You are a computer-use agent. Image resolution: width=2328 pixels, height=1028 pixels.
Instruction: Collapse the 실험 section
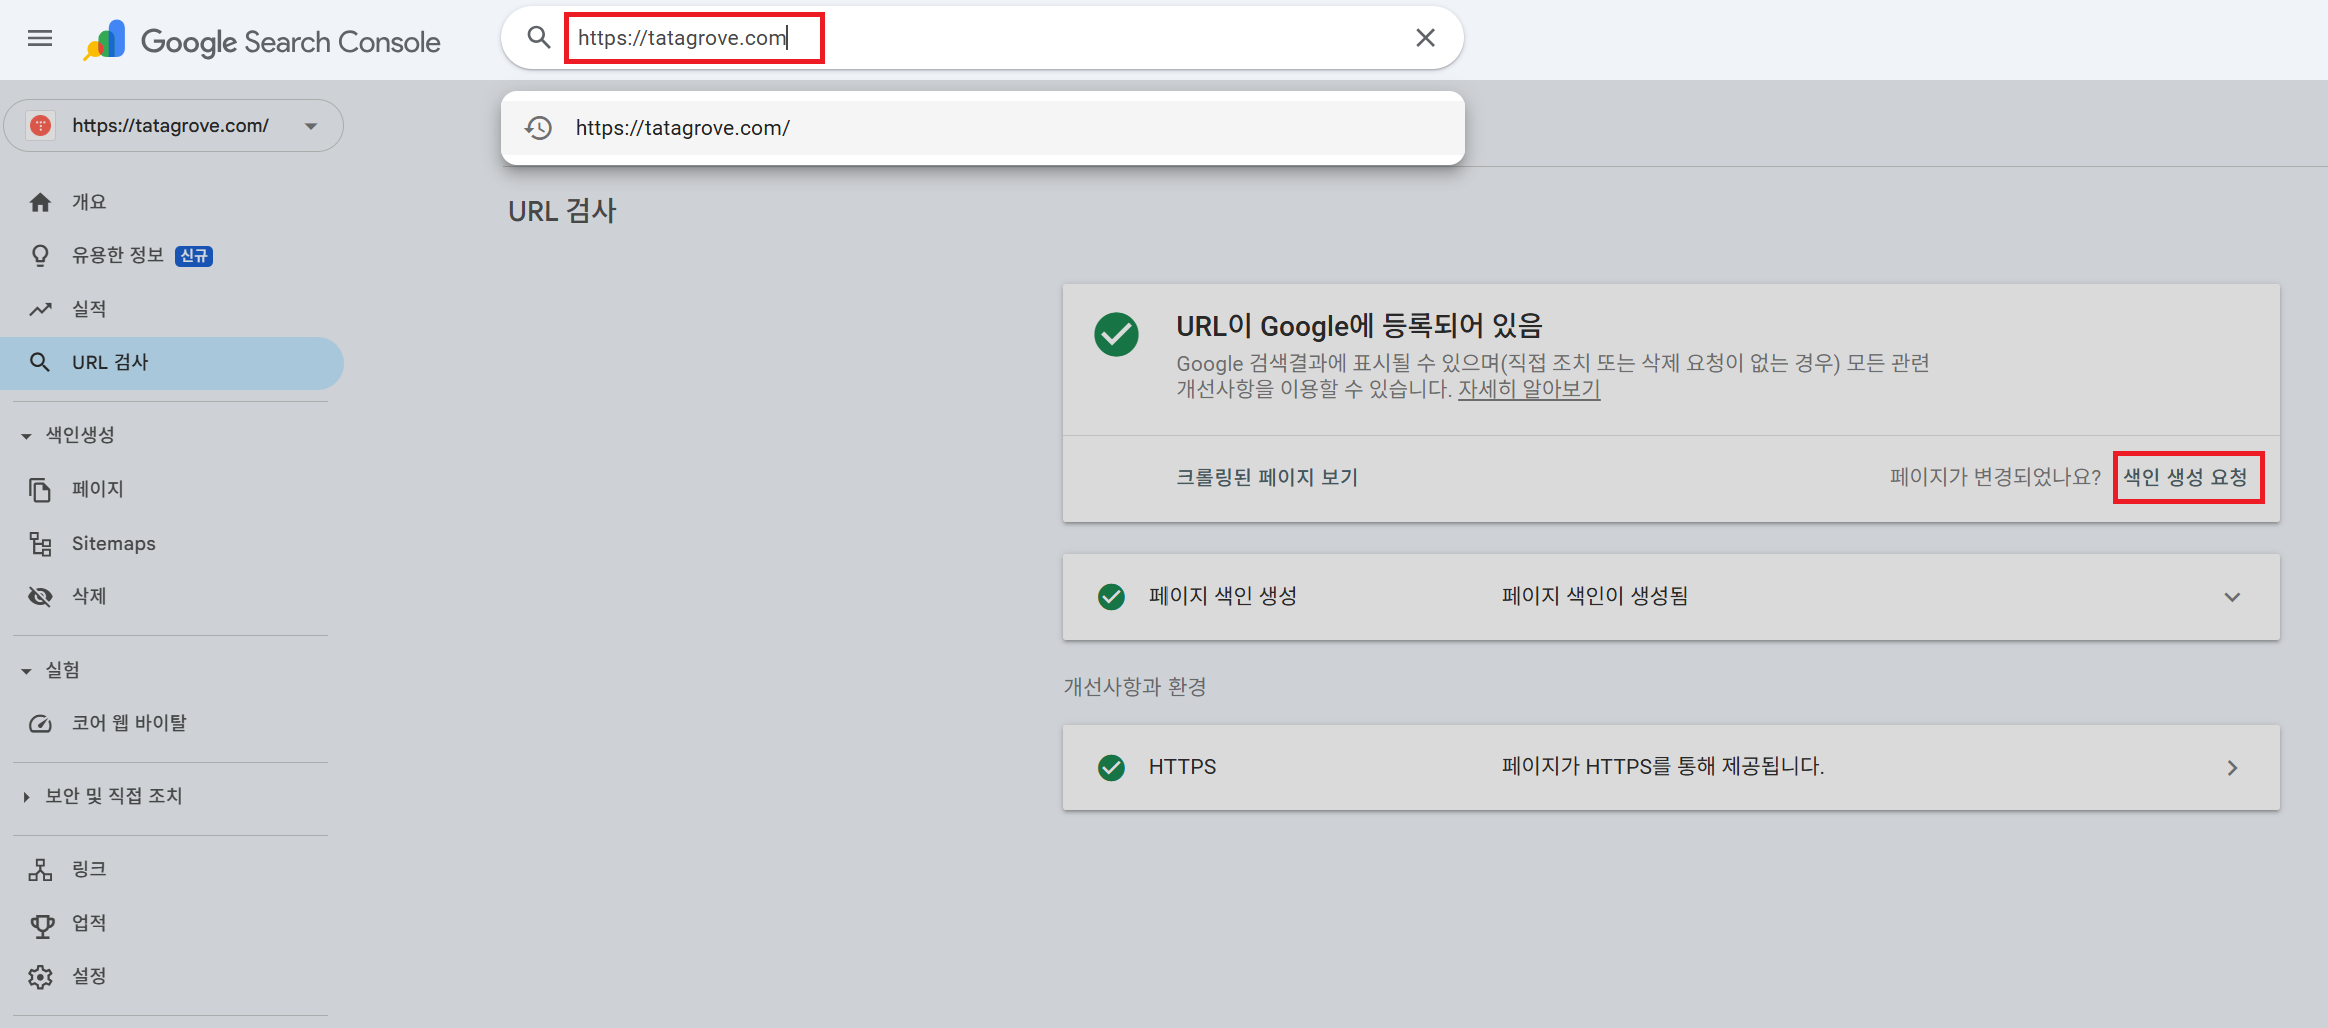click(x=52, y=670)
